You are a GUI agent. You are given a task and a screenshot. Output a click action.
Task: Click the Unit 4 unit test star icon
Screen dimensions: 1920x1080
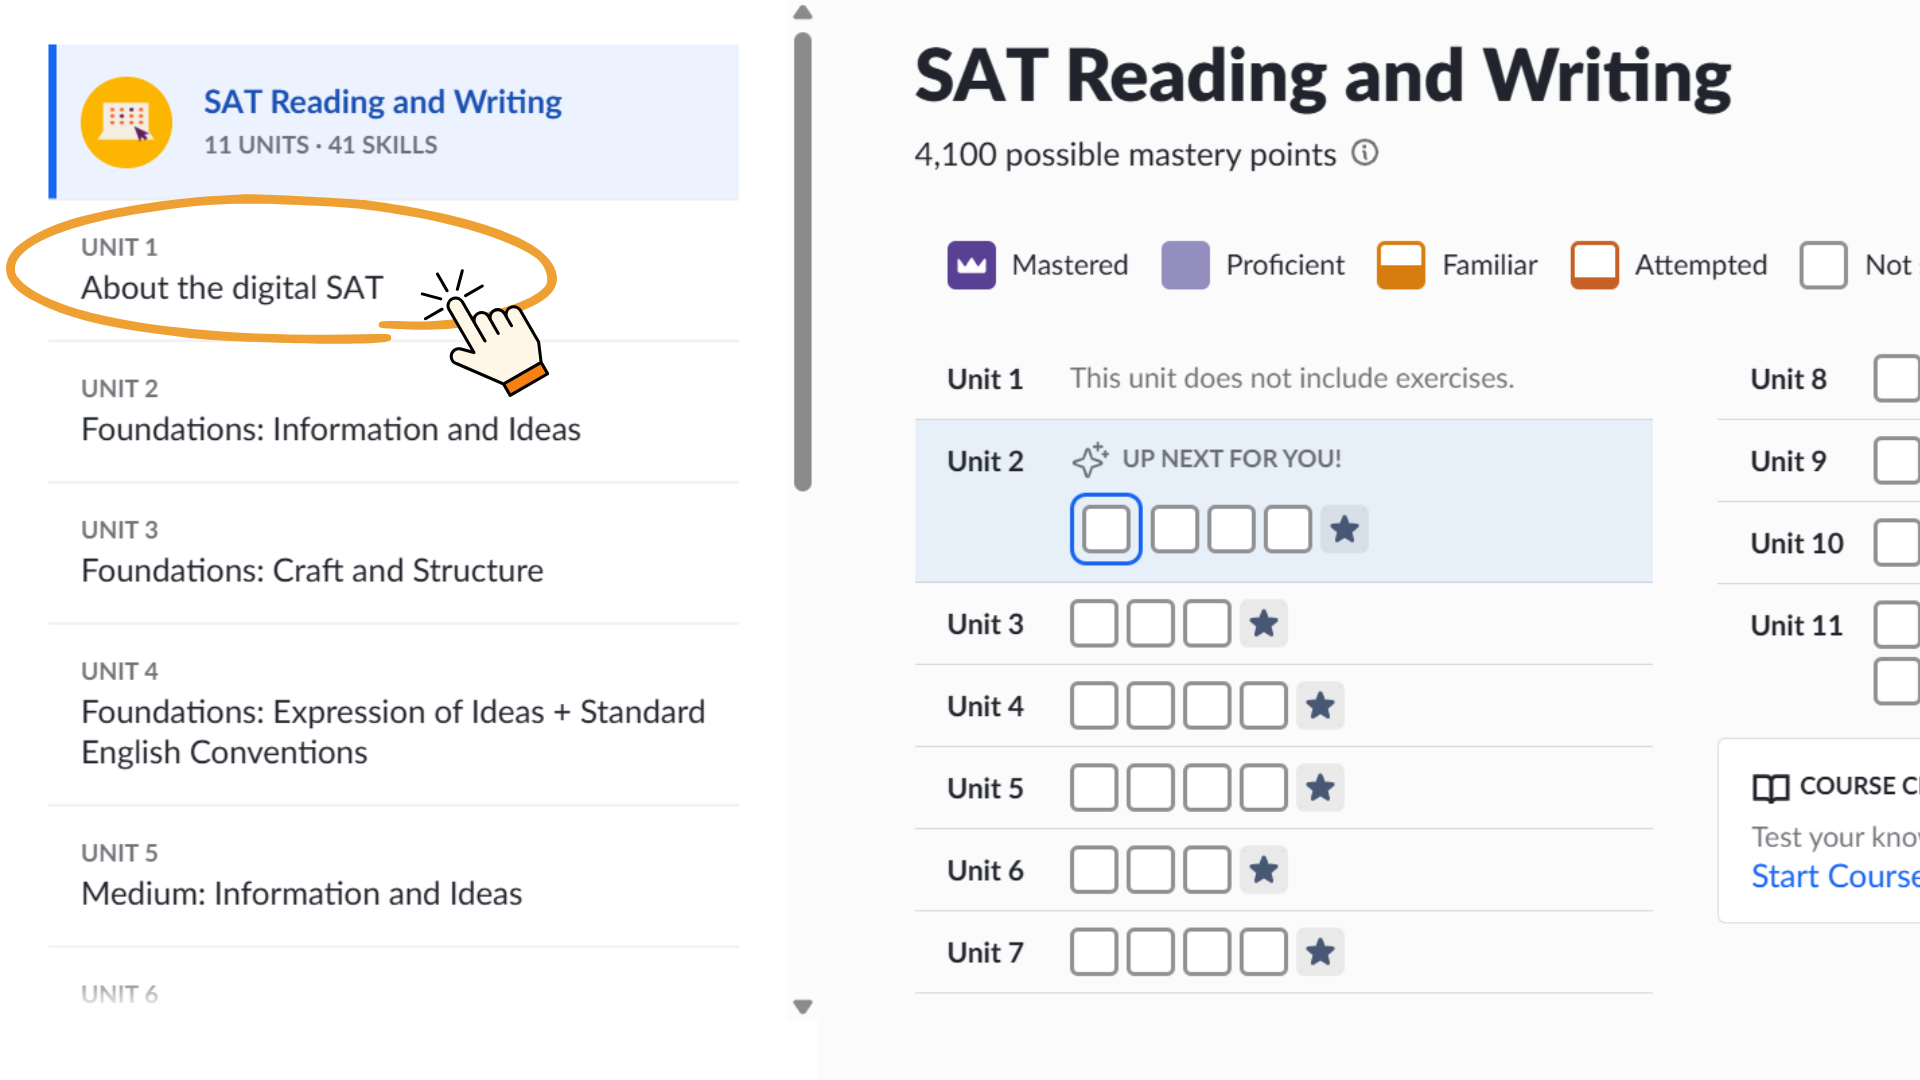(x=1320, y=706)
